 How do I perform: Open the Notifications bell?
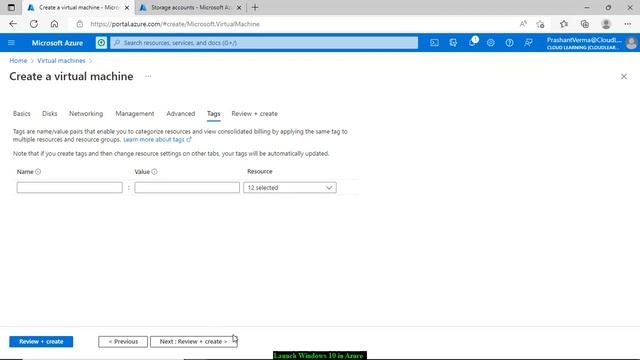472,42
